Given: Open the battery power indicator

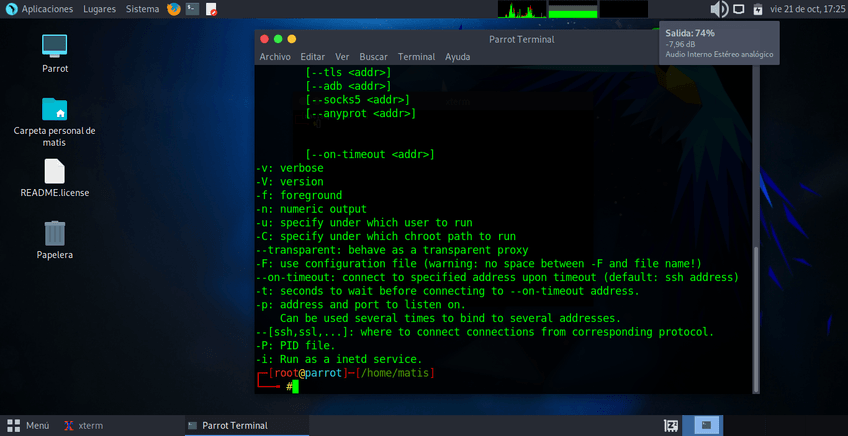Looking at the screenshot, I should tap(758, 9).
